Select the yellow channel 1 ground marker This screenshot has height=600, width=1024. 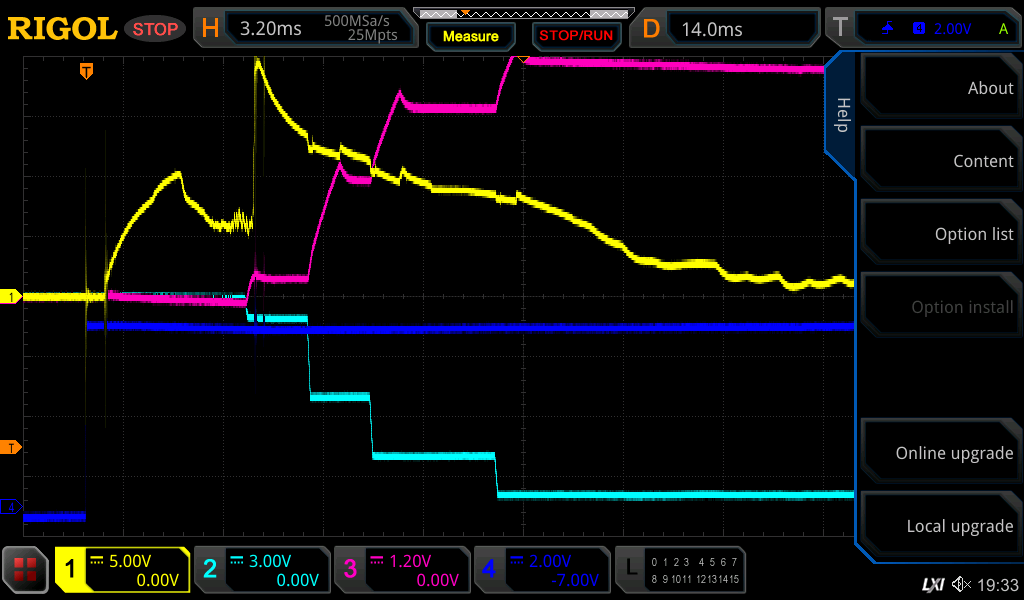coord(12,297)
